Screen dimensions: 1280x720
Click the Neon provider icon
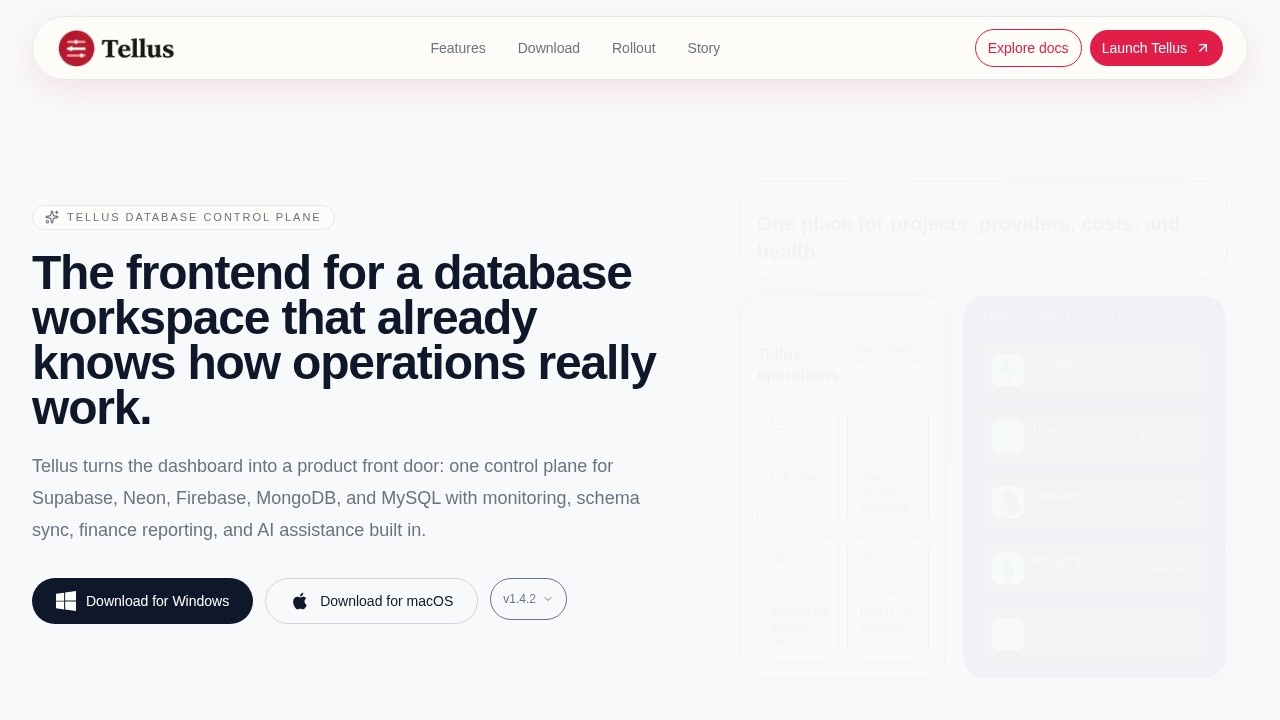(1008, 436)
